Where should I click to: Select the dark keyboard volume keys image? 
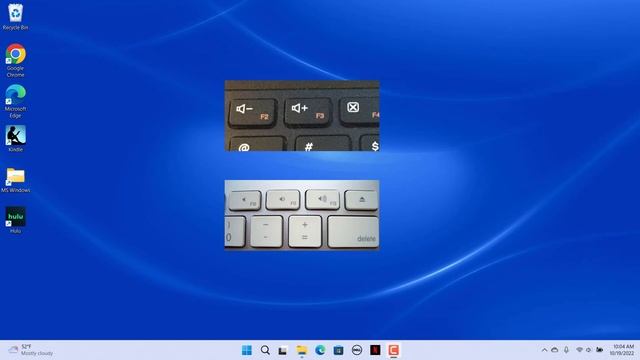[x=302, y=116]
